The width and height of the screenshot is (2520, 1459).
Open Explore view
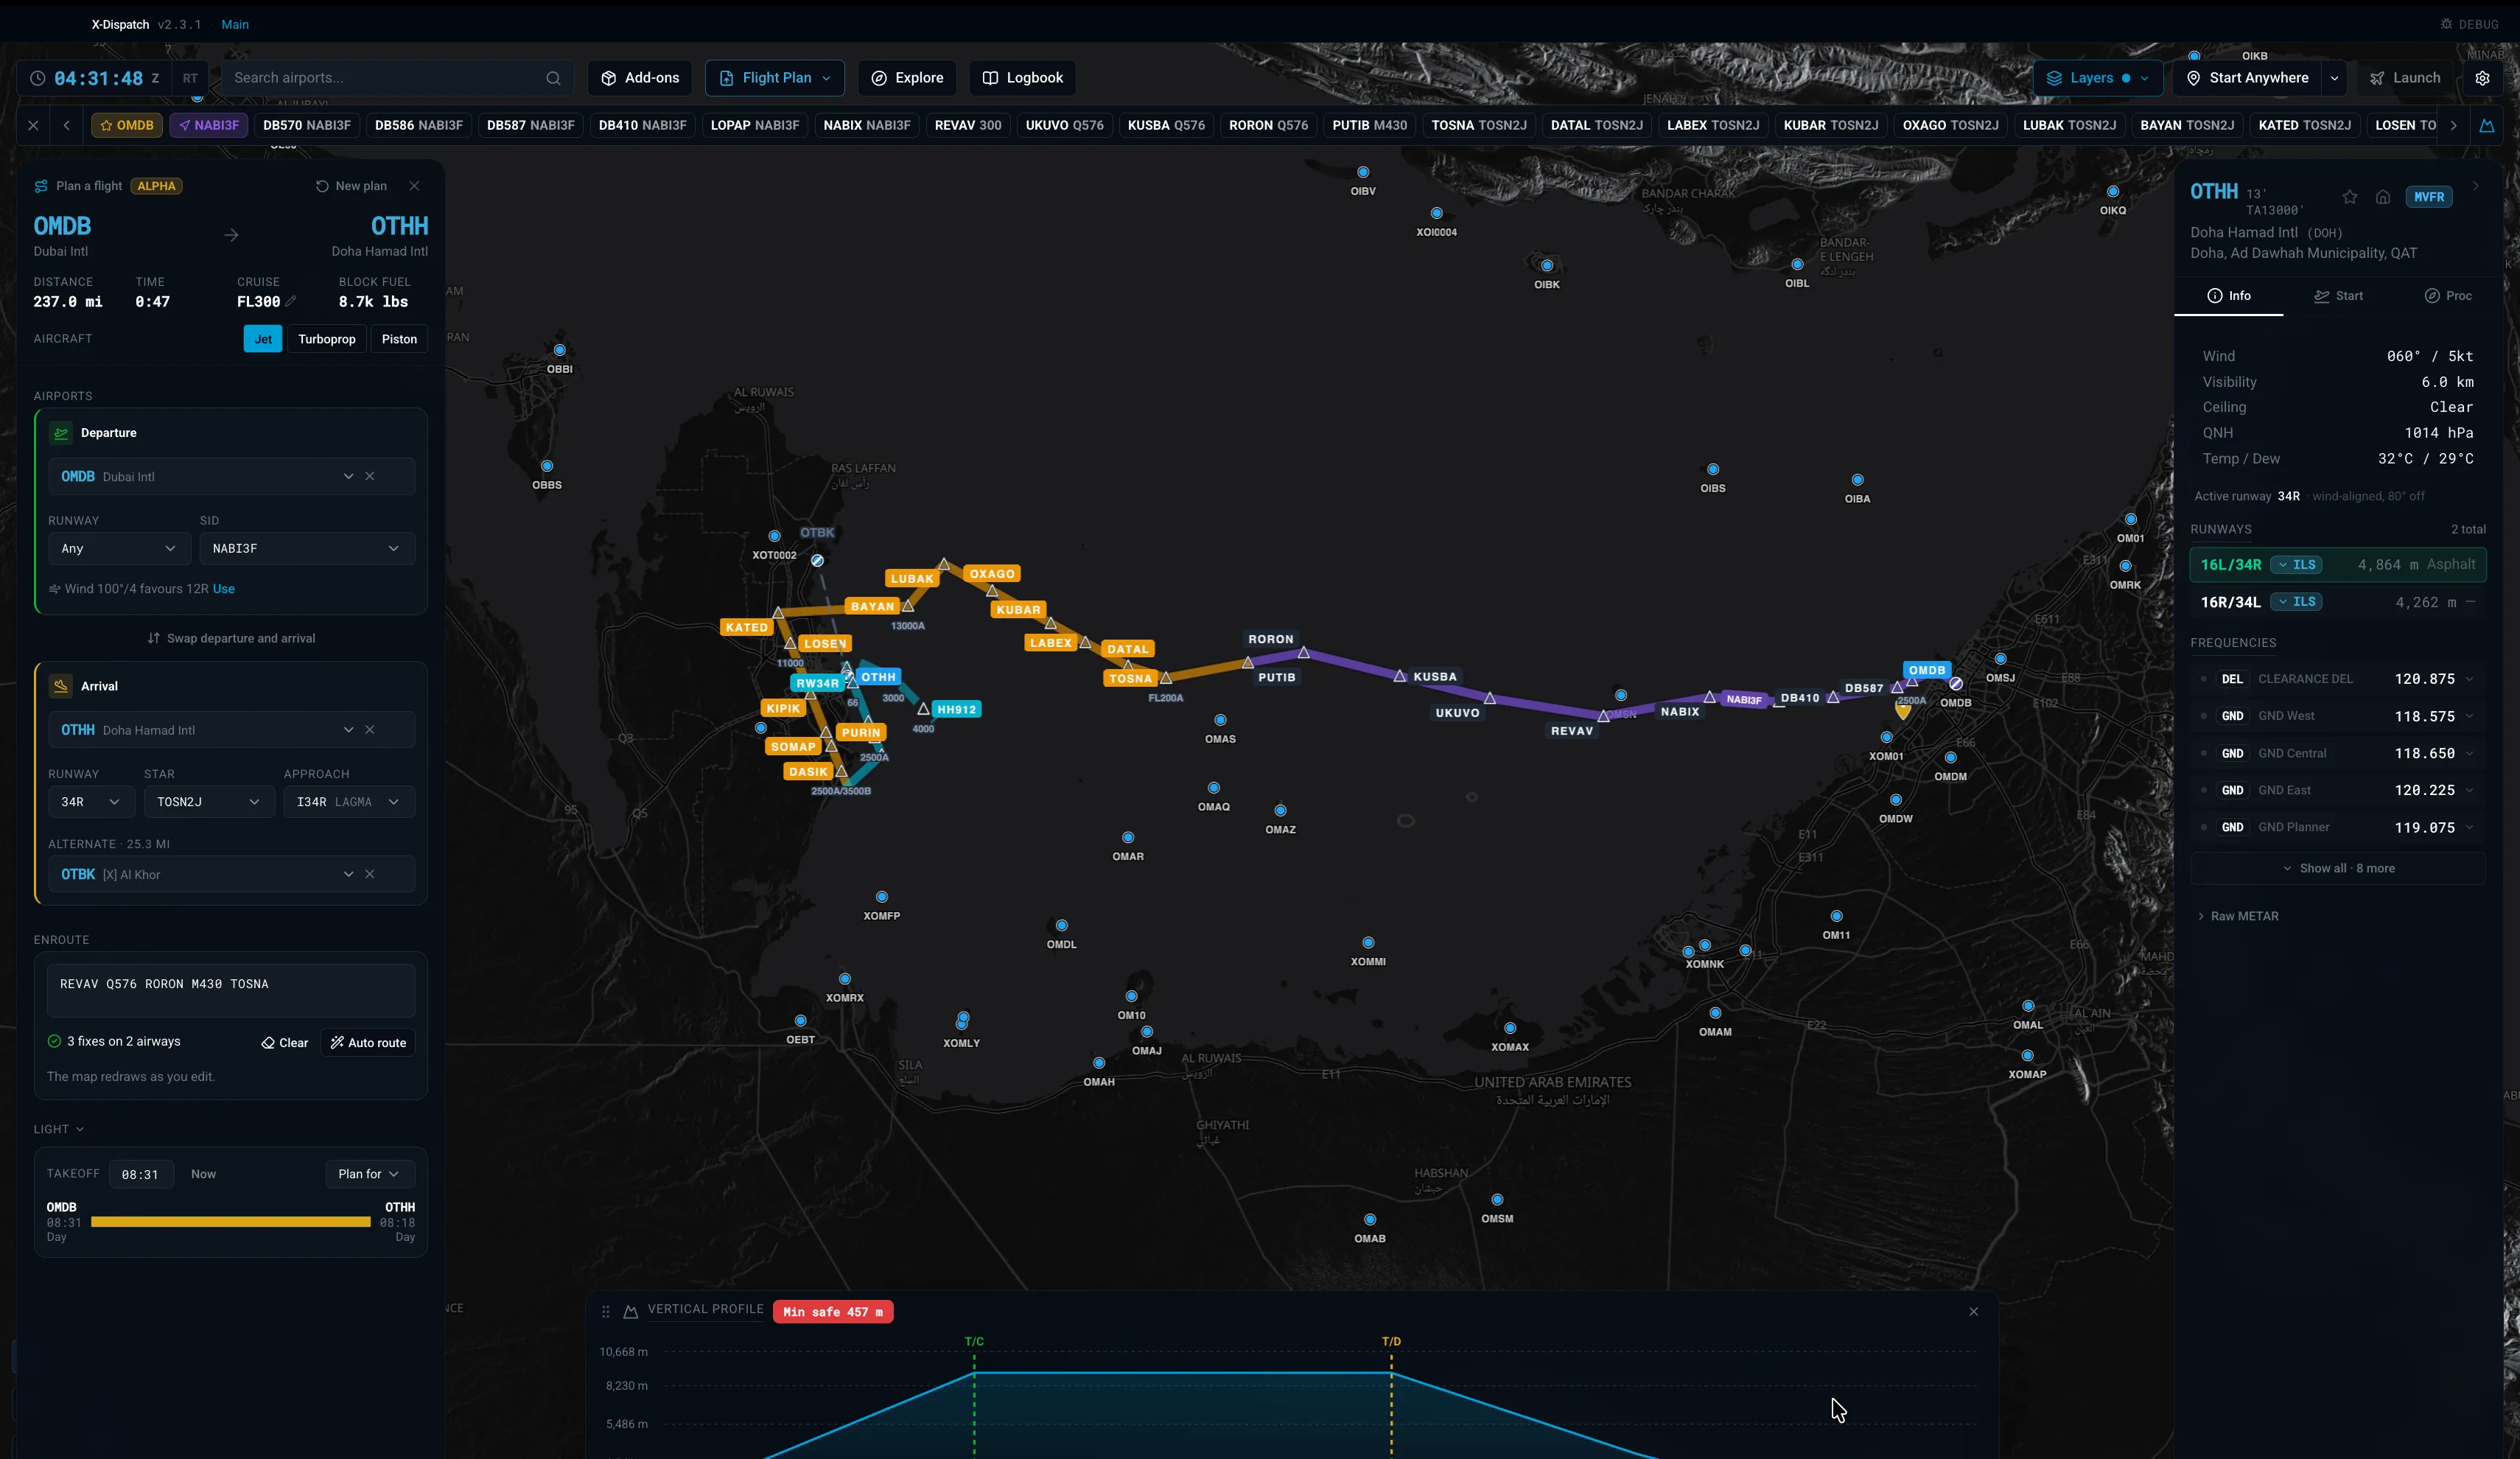tap(907, 78)
